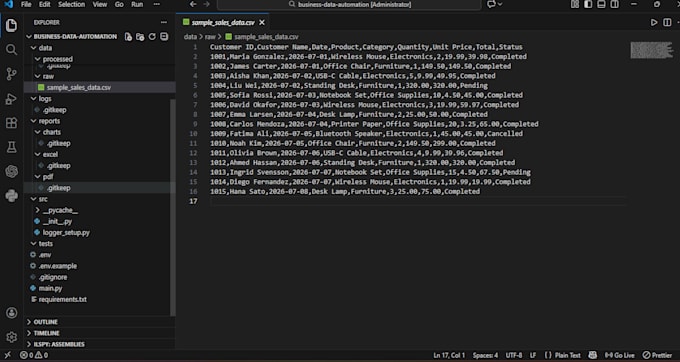Open the Extensions view
The height and width of the screenshot is (362, 680).
pyautogui.click(x=11, y=123)
